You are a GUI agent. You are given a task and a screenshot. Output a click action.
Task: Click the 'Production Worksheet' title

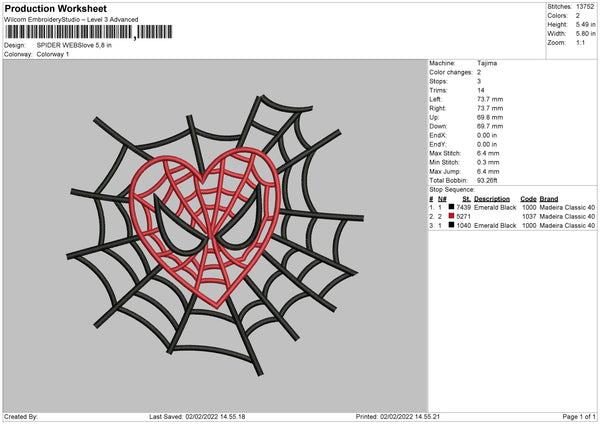click(55, 8)
